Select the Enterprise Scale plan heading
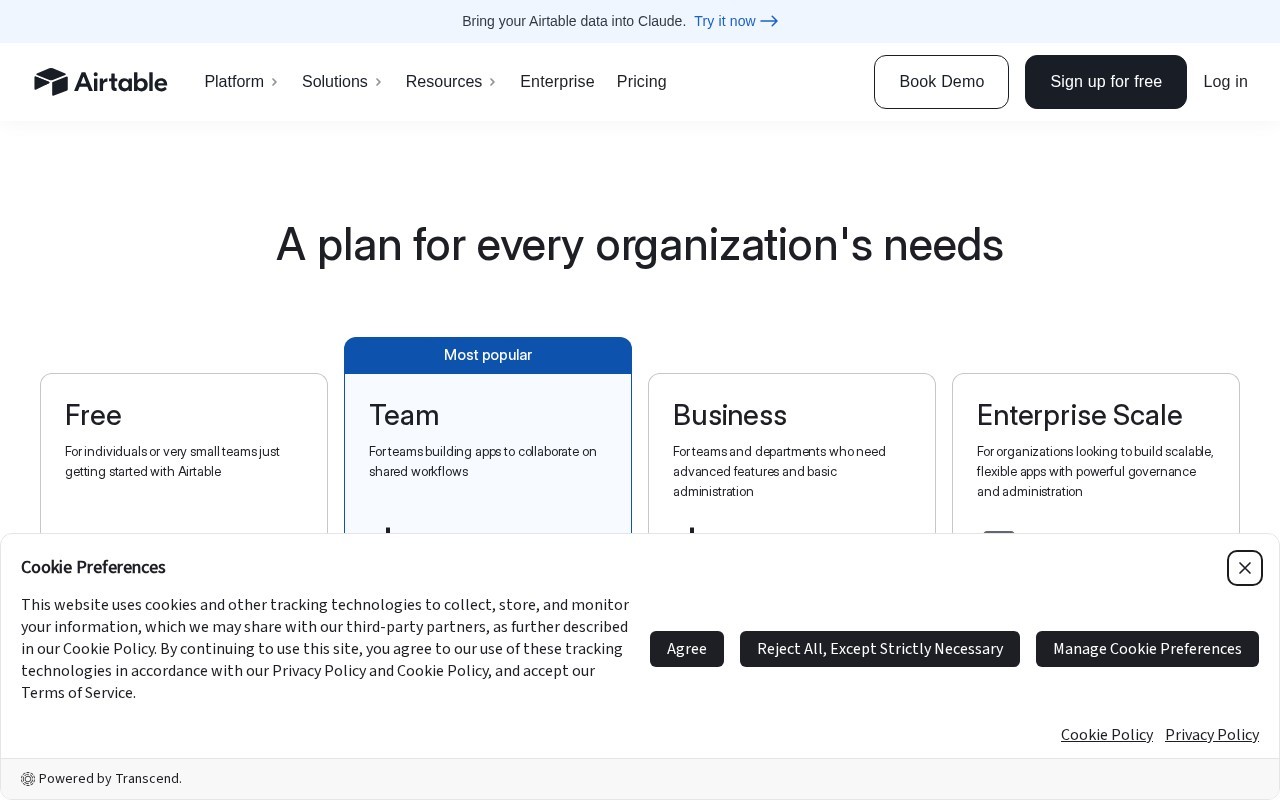 pyautogui.click(x=1080, y=415)
